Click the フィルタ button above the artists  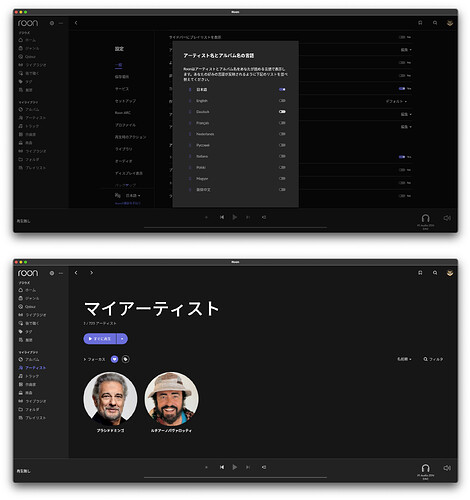point(433,359)
